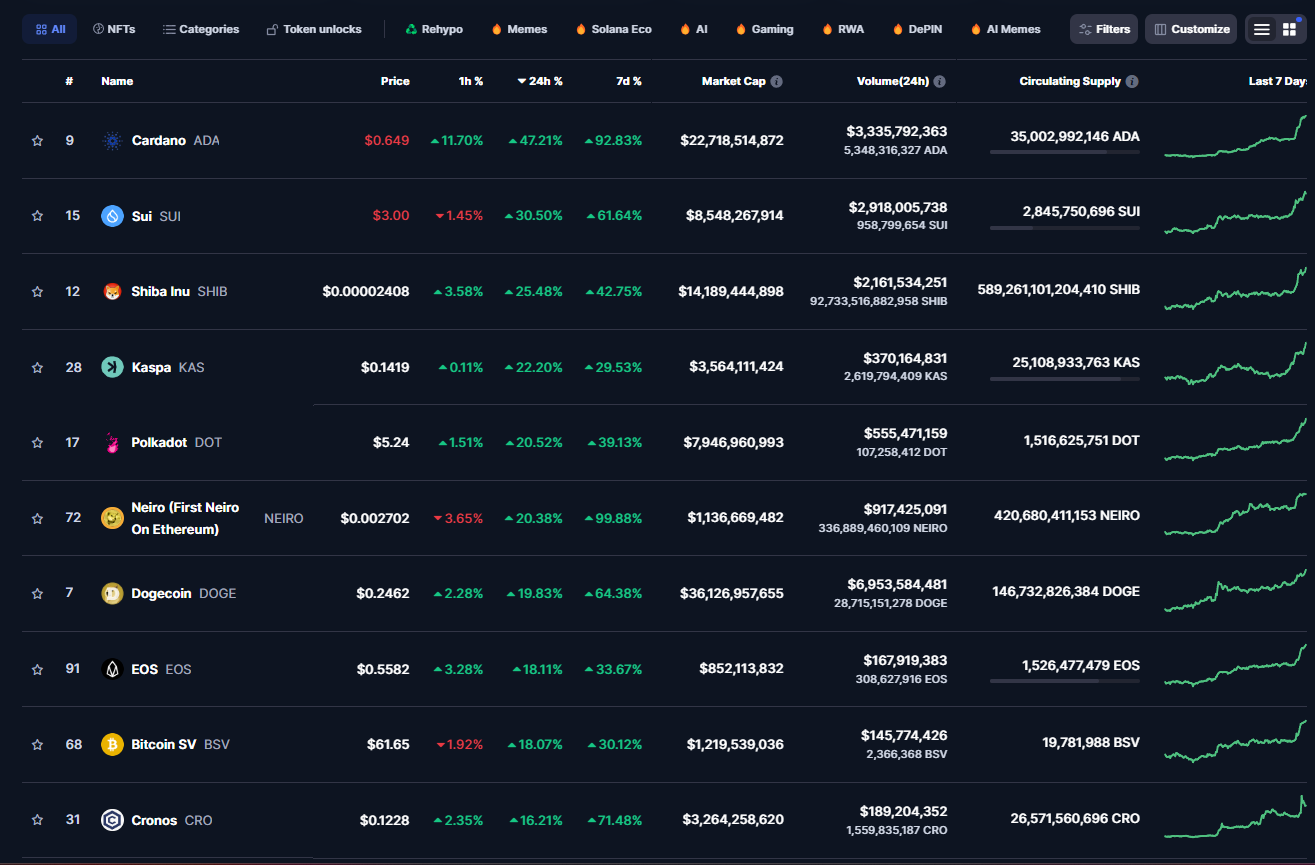Open the Customize columns menu
The width and height of the screenshot is (1315, 865).
(x=1190, y=30)
